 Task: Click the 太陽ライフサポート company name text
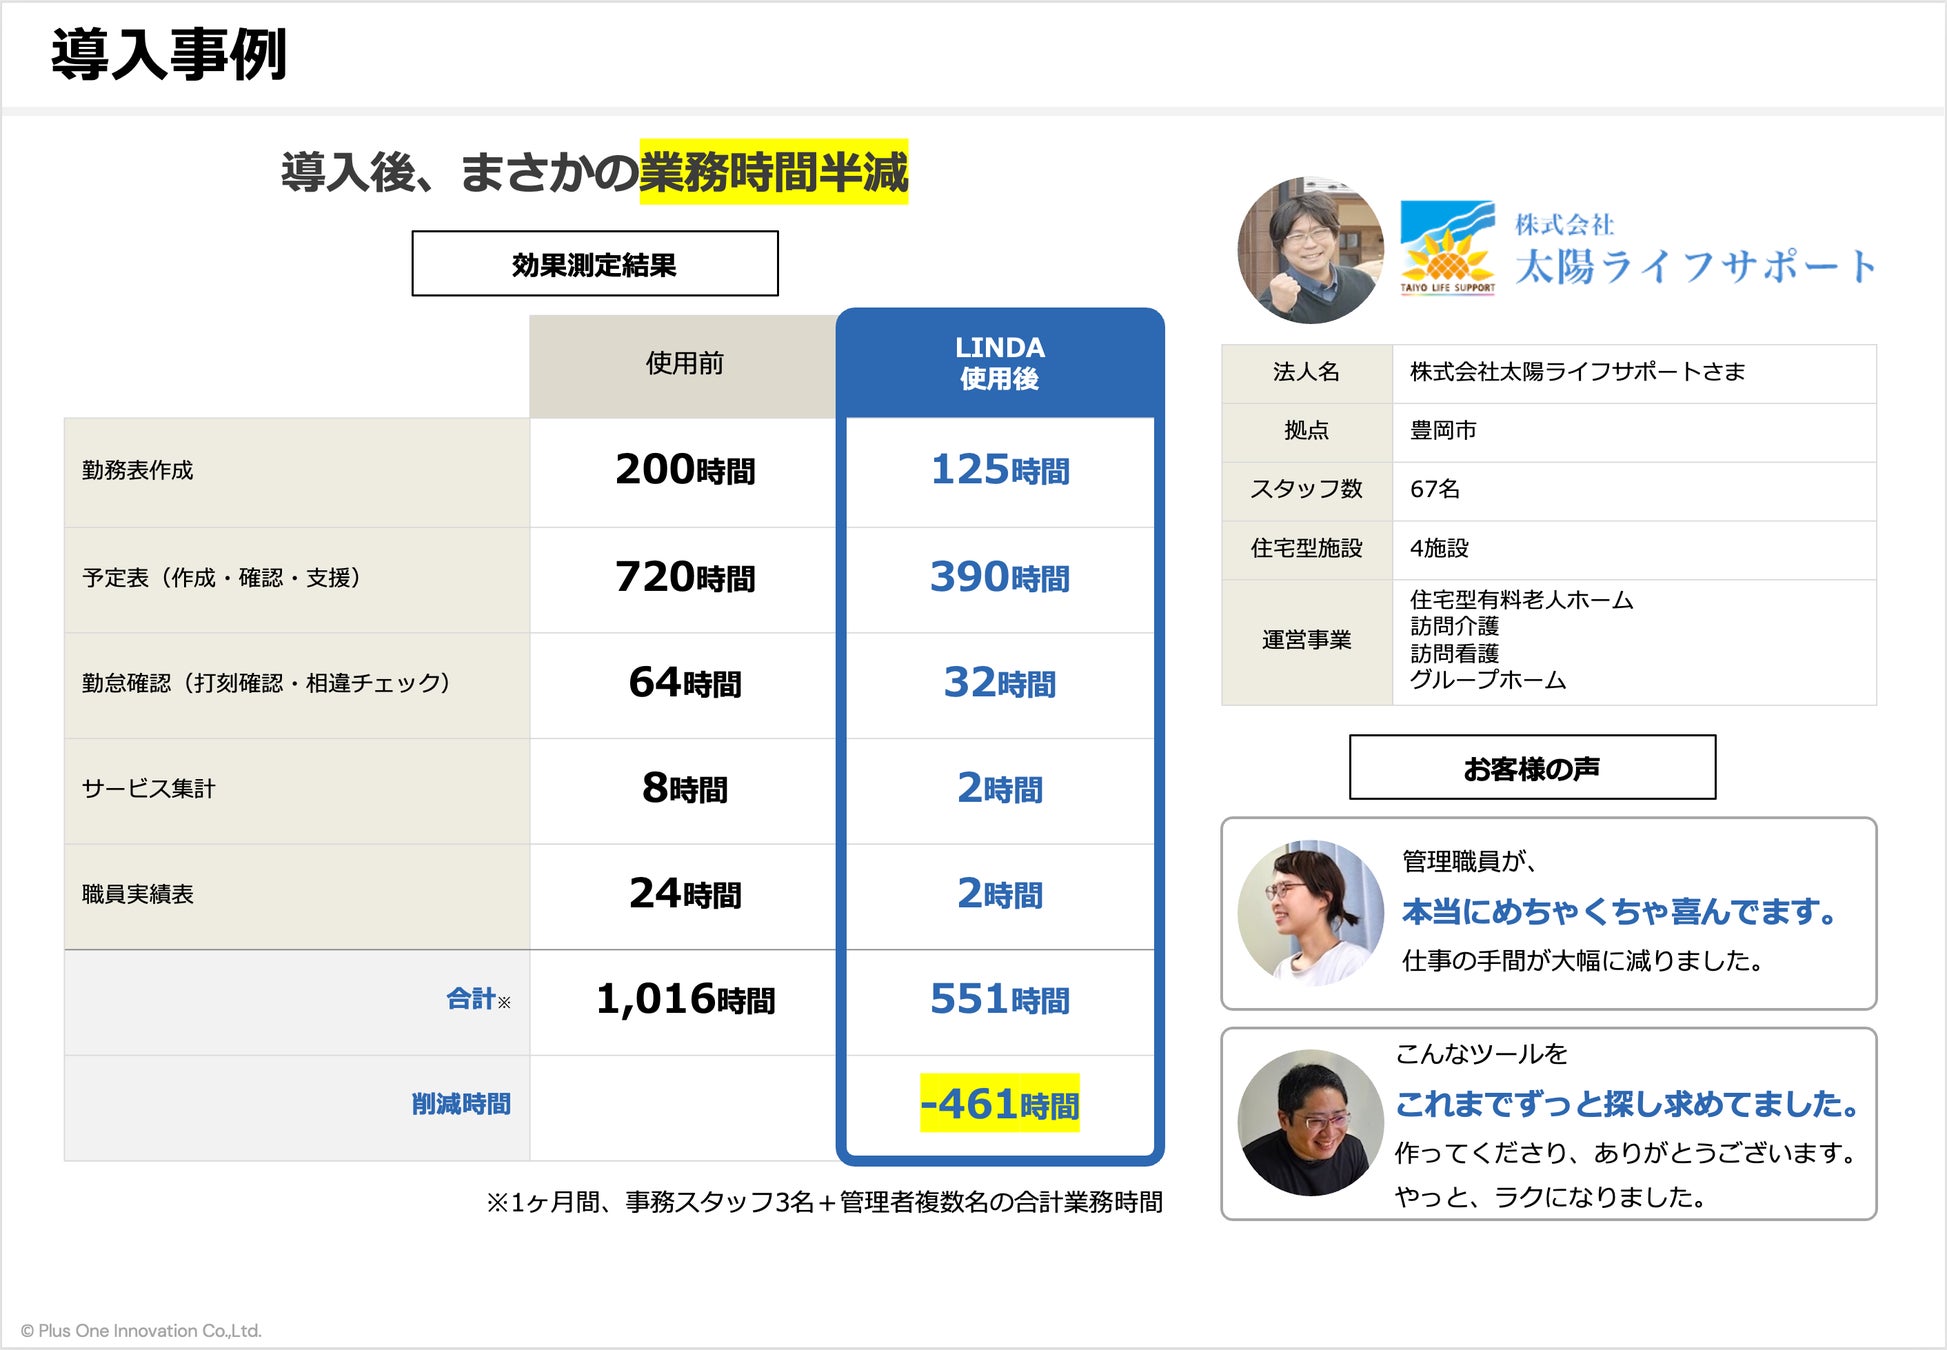pos(1694,266)
